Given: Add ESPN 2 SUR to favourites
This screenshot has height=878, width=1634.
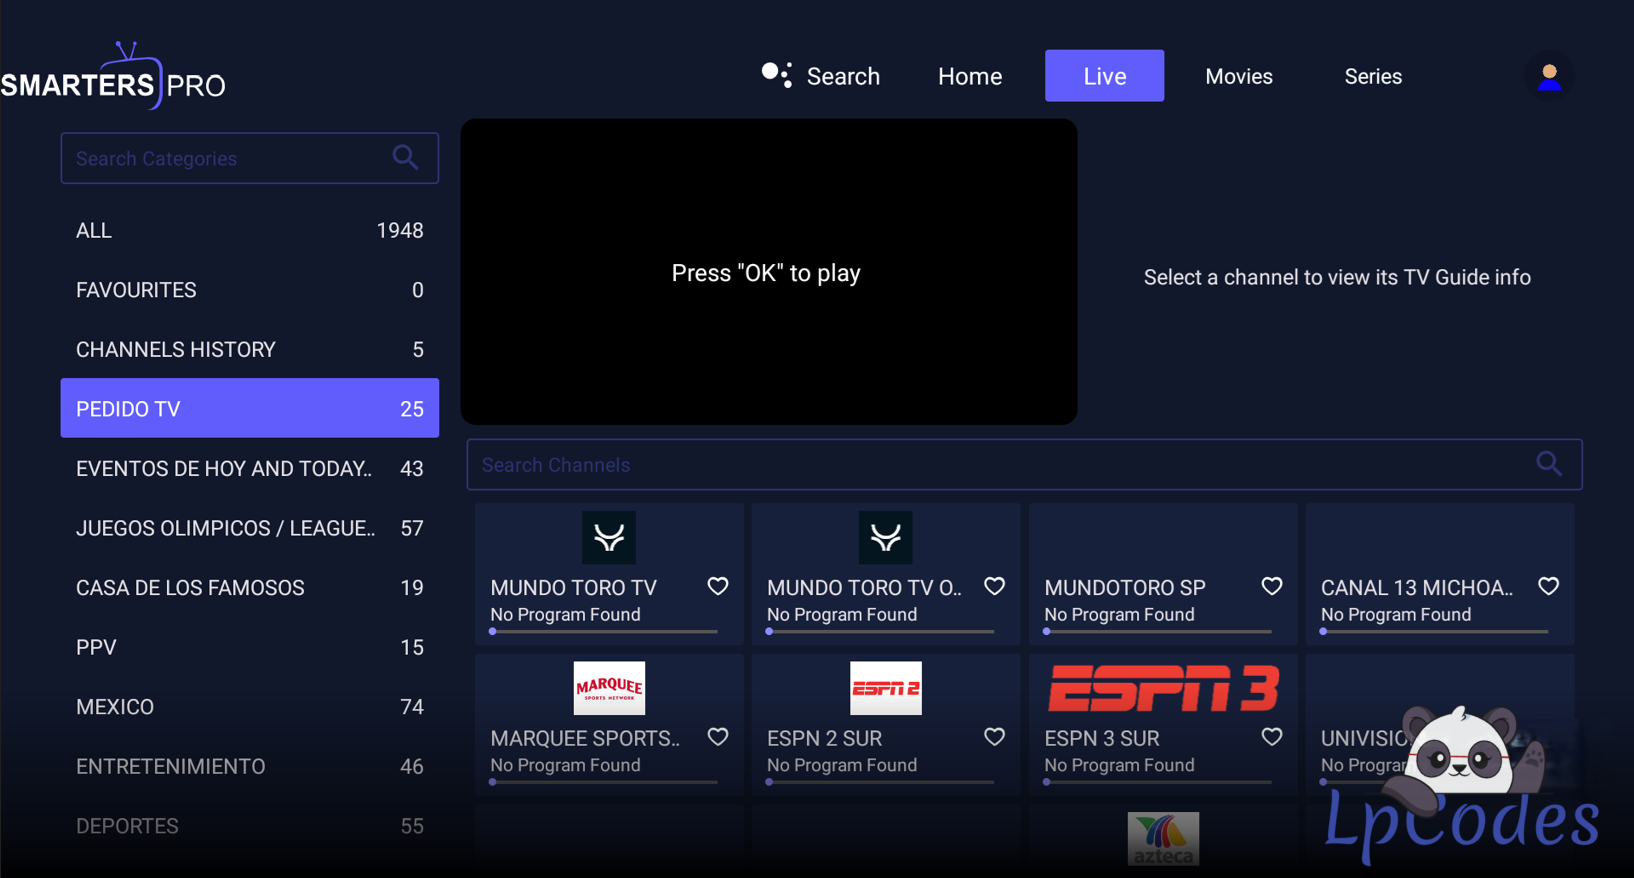Looking at the screenshot, I should click(x=994, y=737).
